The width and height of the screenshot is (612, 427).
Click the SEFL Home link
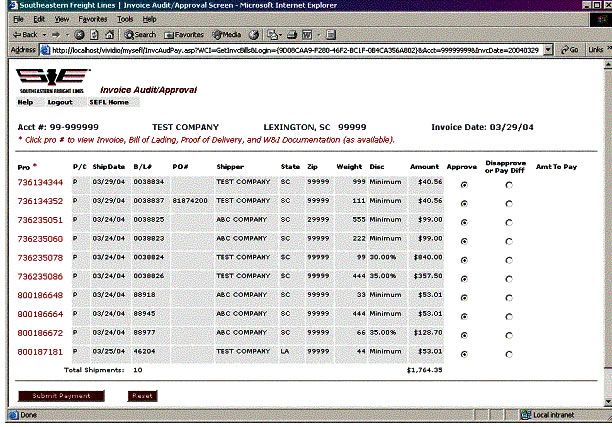pyautogui.click(x=109, y=102)
